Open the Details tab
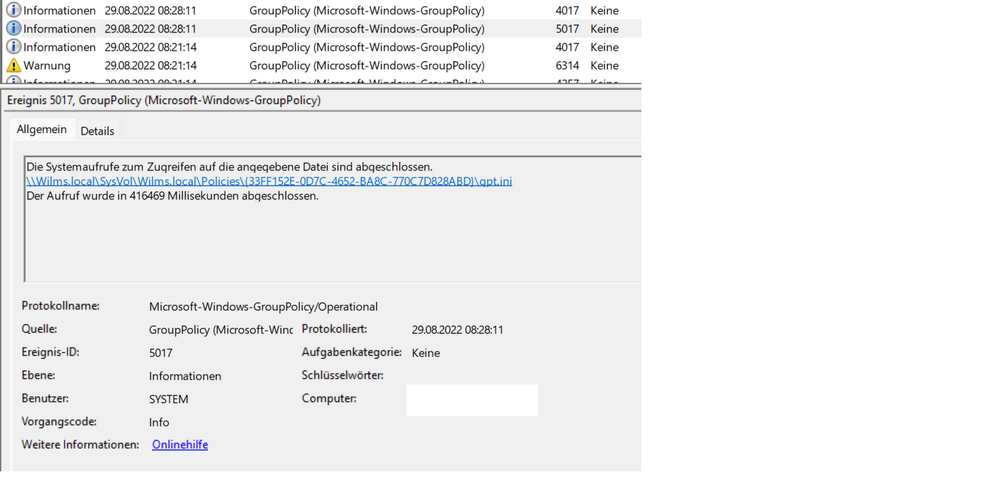The height and width of the screenshot is (490, 1000). pos(97,131)
